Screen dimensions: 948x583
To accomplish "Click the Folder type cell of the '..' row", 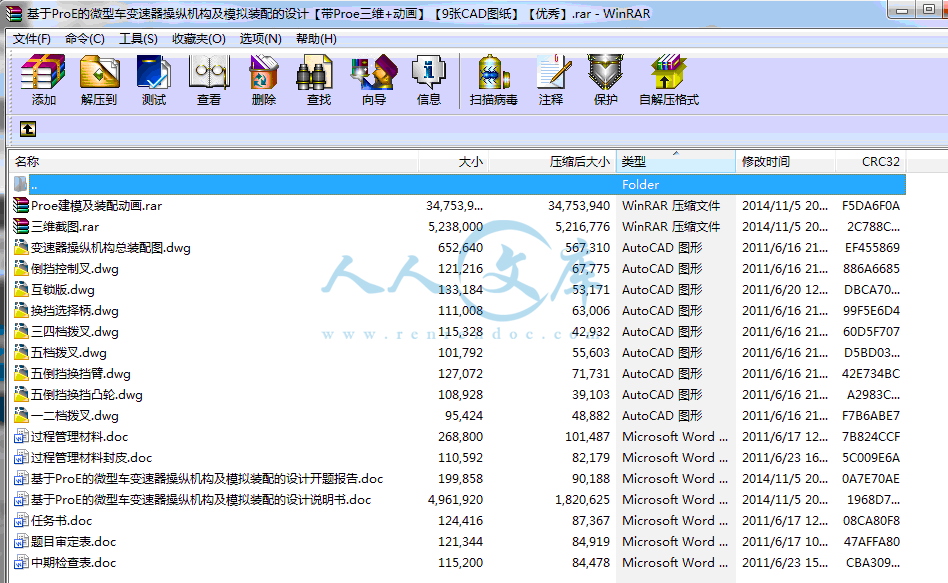I will (640, 184).
